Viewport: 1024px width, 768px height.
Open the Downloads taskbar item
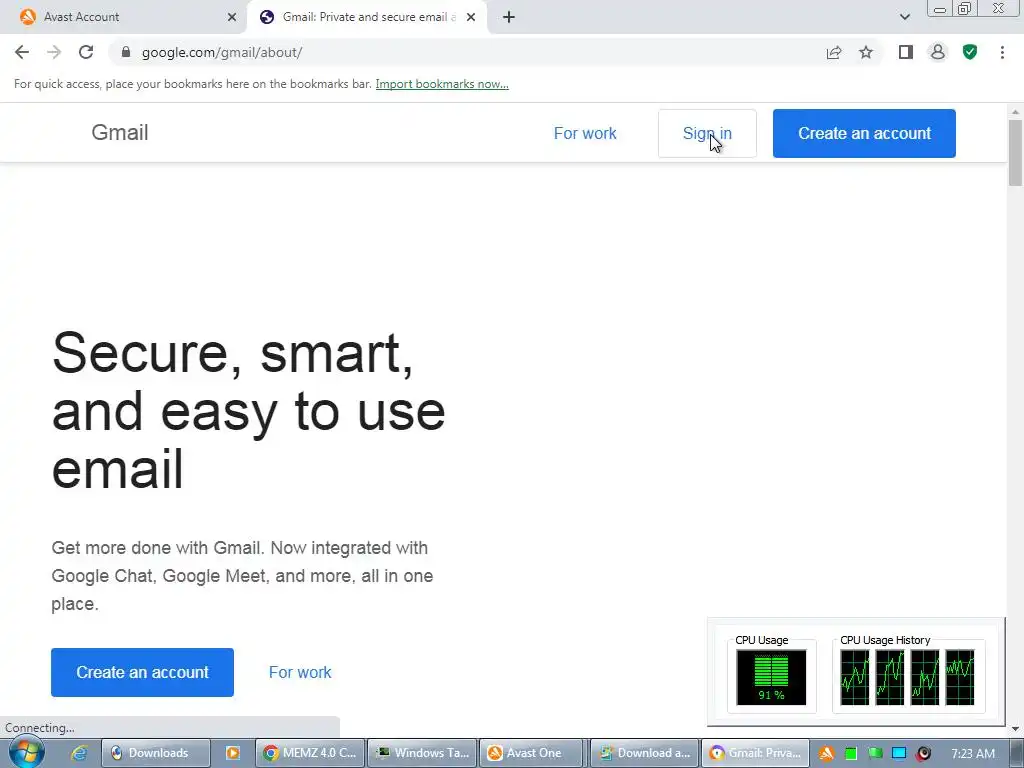click(x=157, y=753)
